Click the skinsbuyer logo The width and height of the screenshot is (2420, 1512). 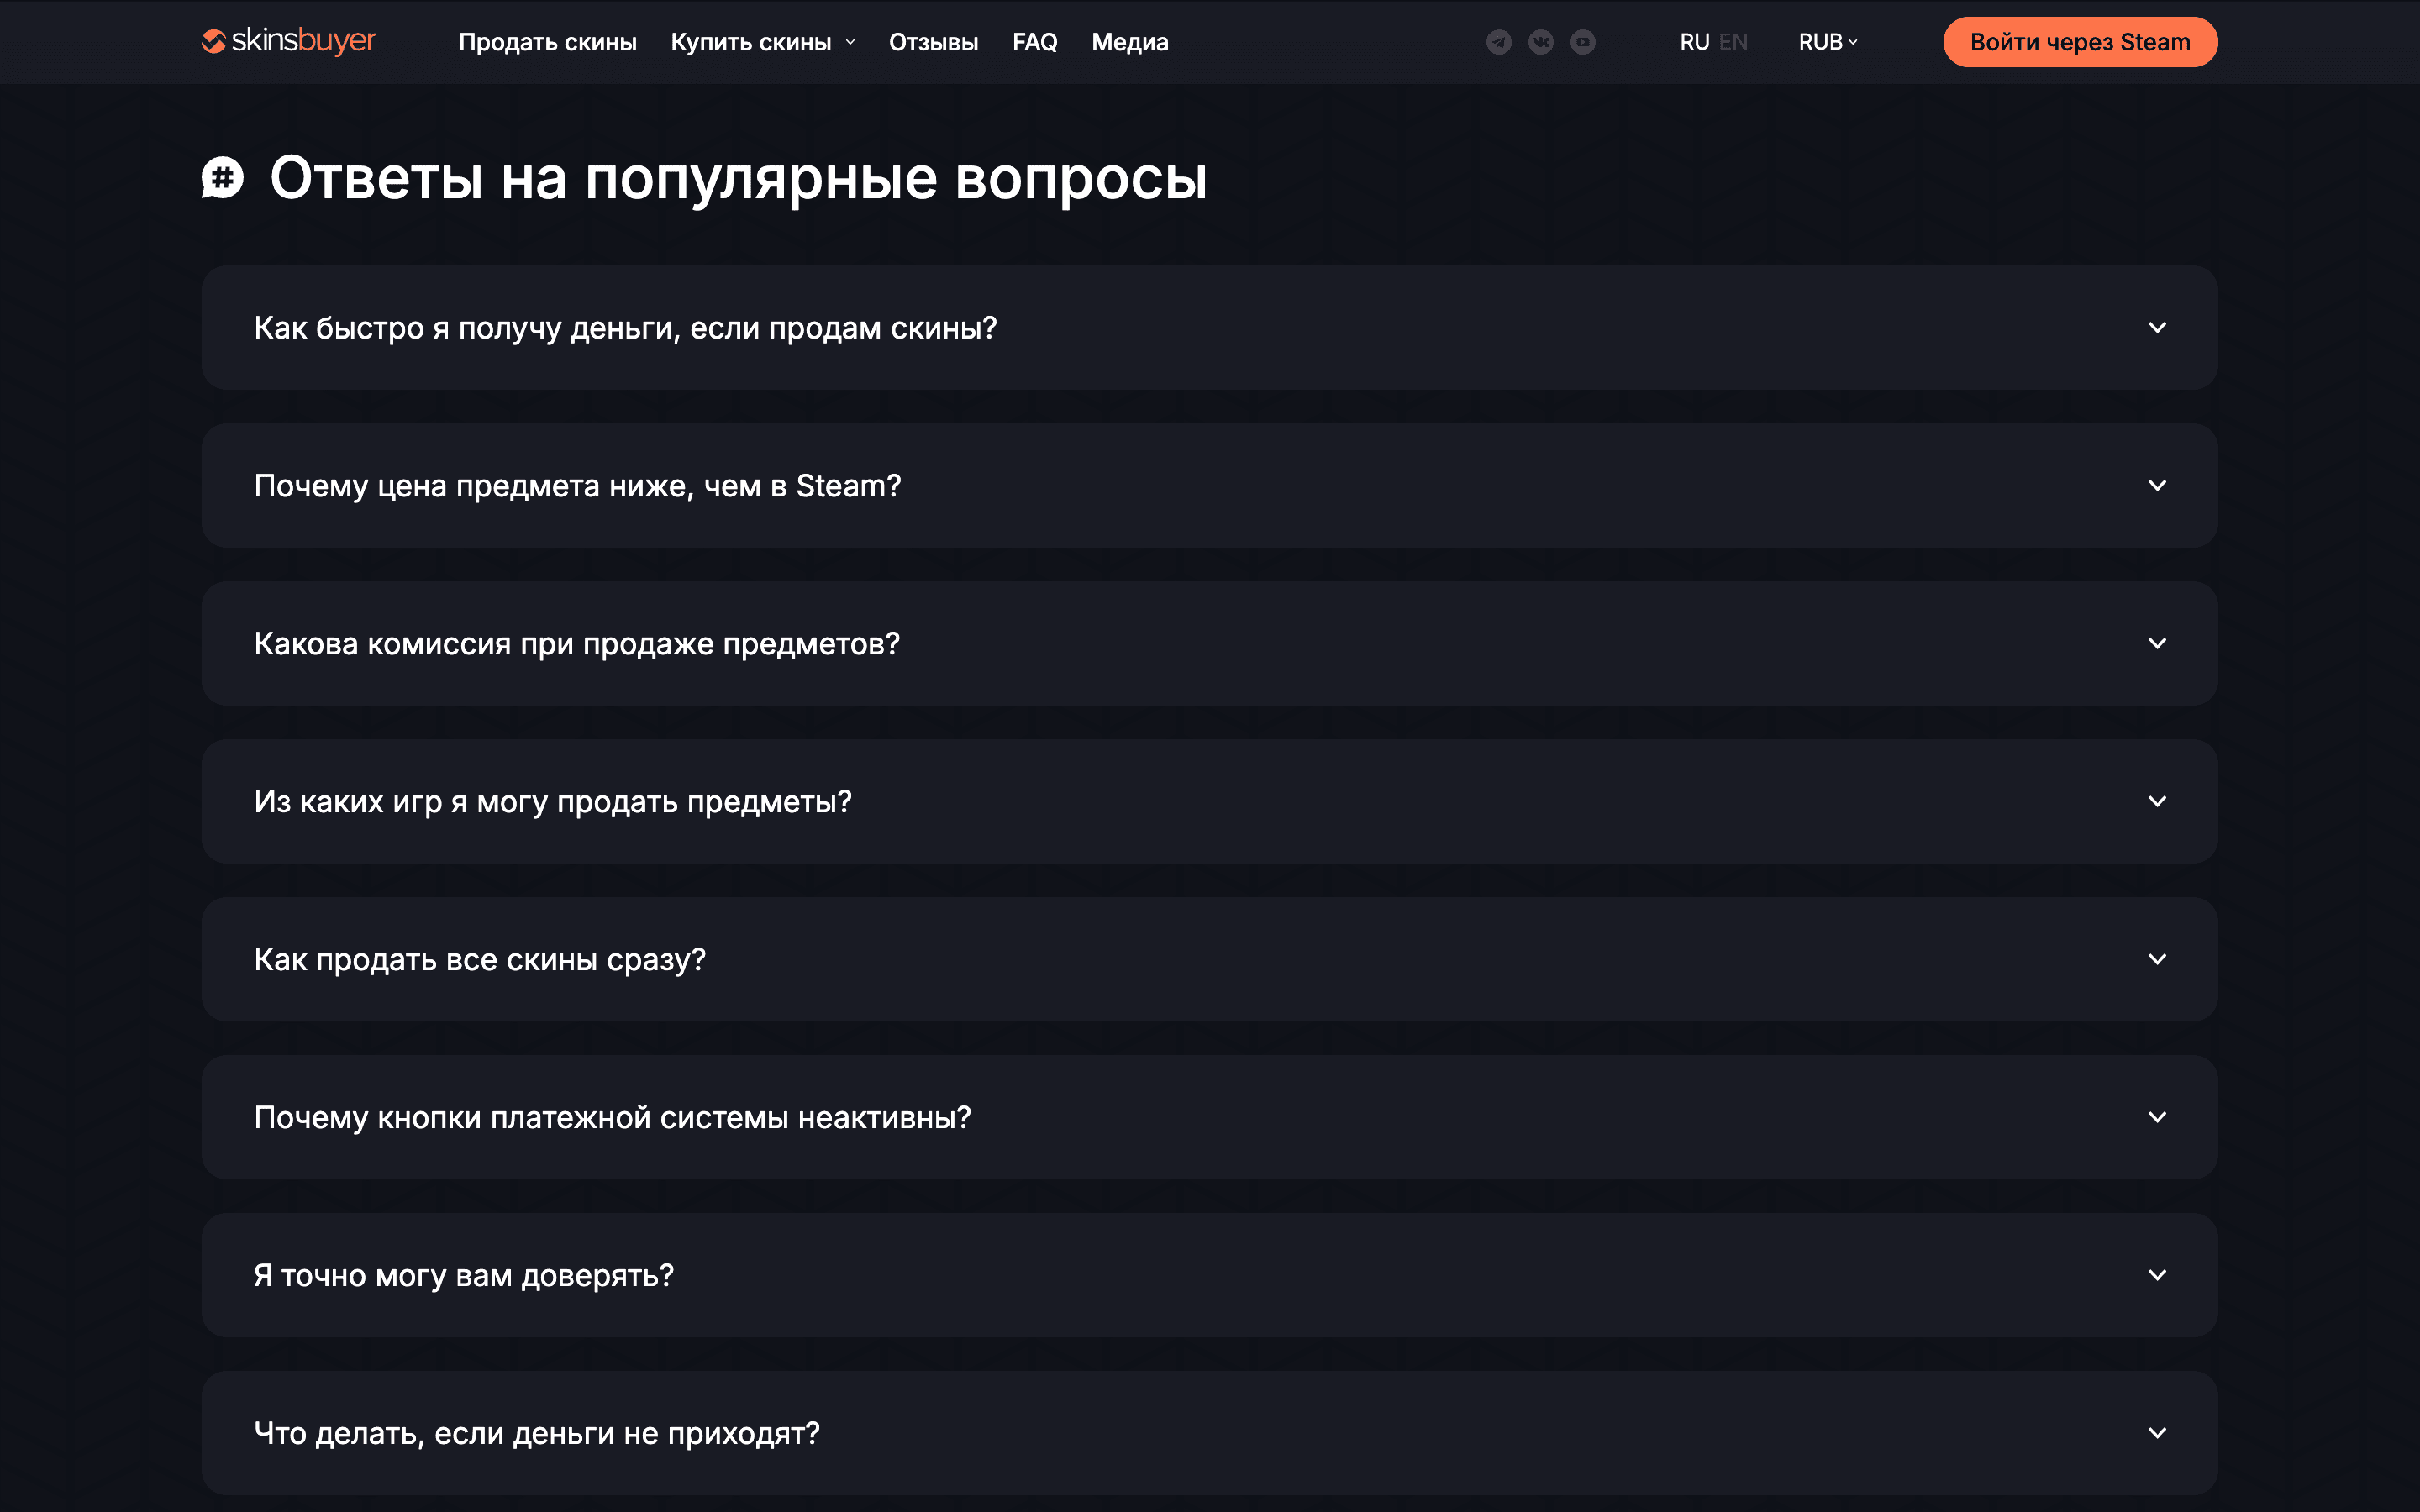(289, 41)
